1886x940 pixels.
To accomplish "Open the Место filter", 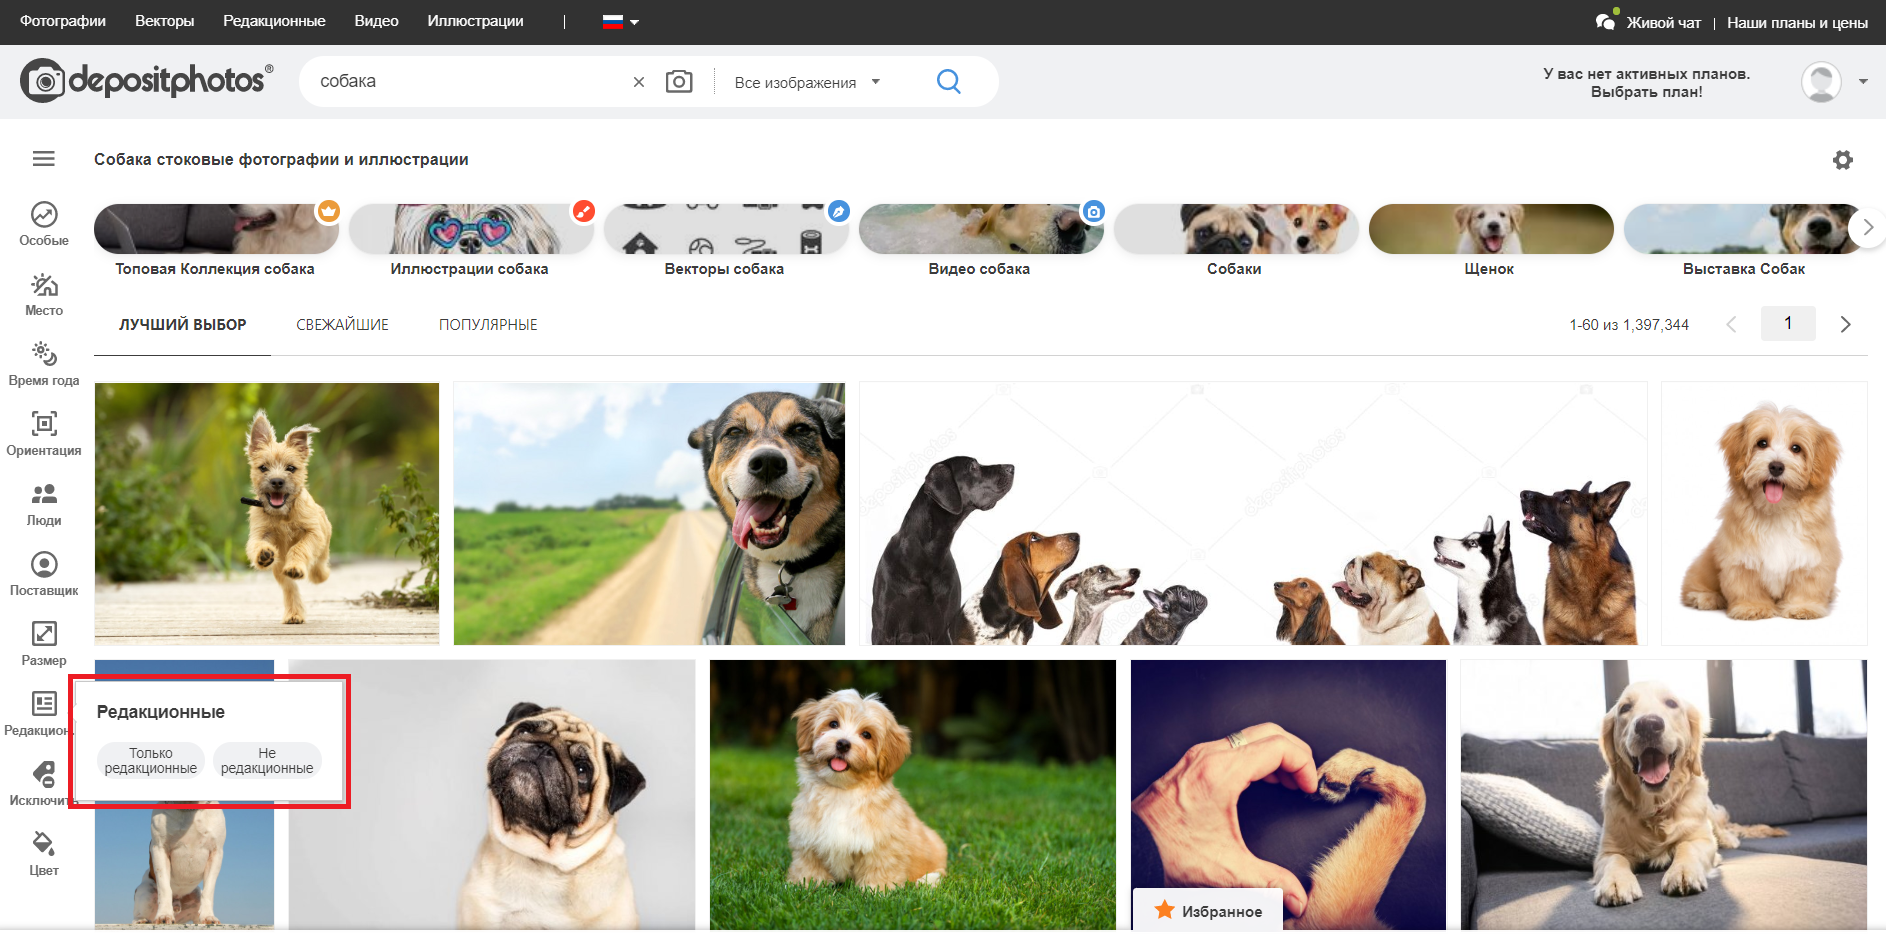I will (44, 294).
